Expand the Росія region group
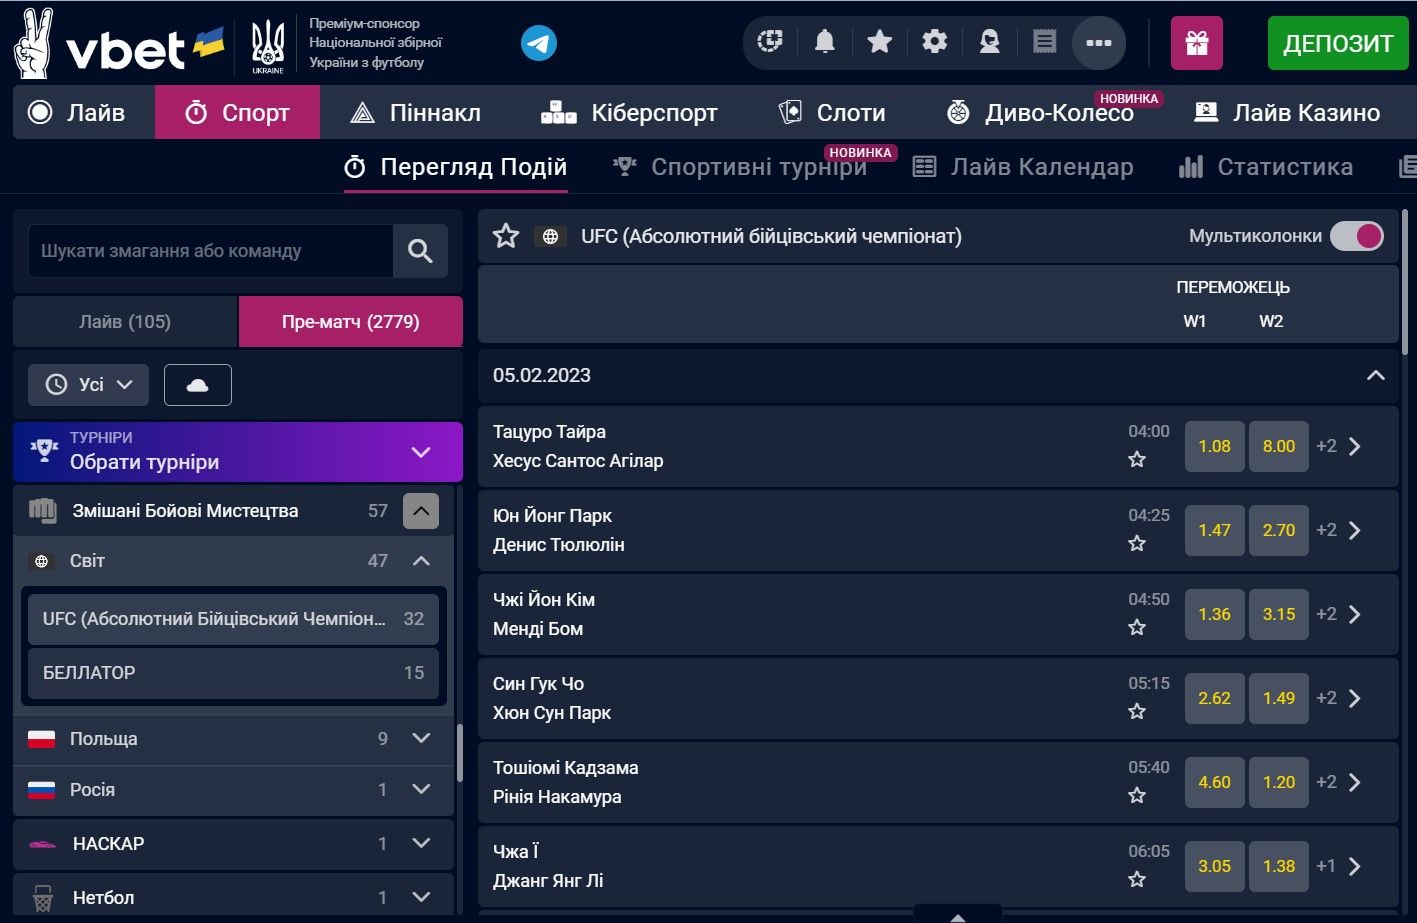The image size is (1417, 923). pos(421,790)
